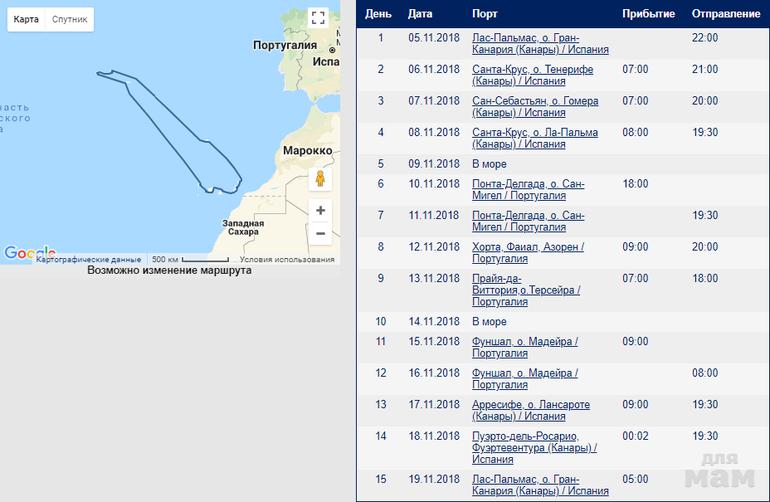Open Санта-Крус, о. Ла-Пальма port link
The width and height of the screenshot is (770, 502).
(x=534, y=132)
